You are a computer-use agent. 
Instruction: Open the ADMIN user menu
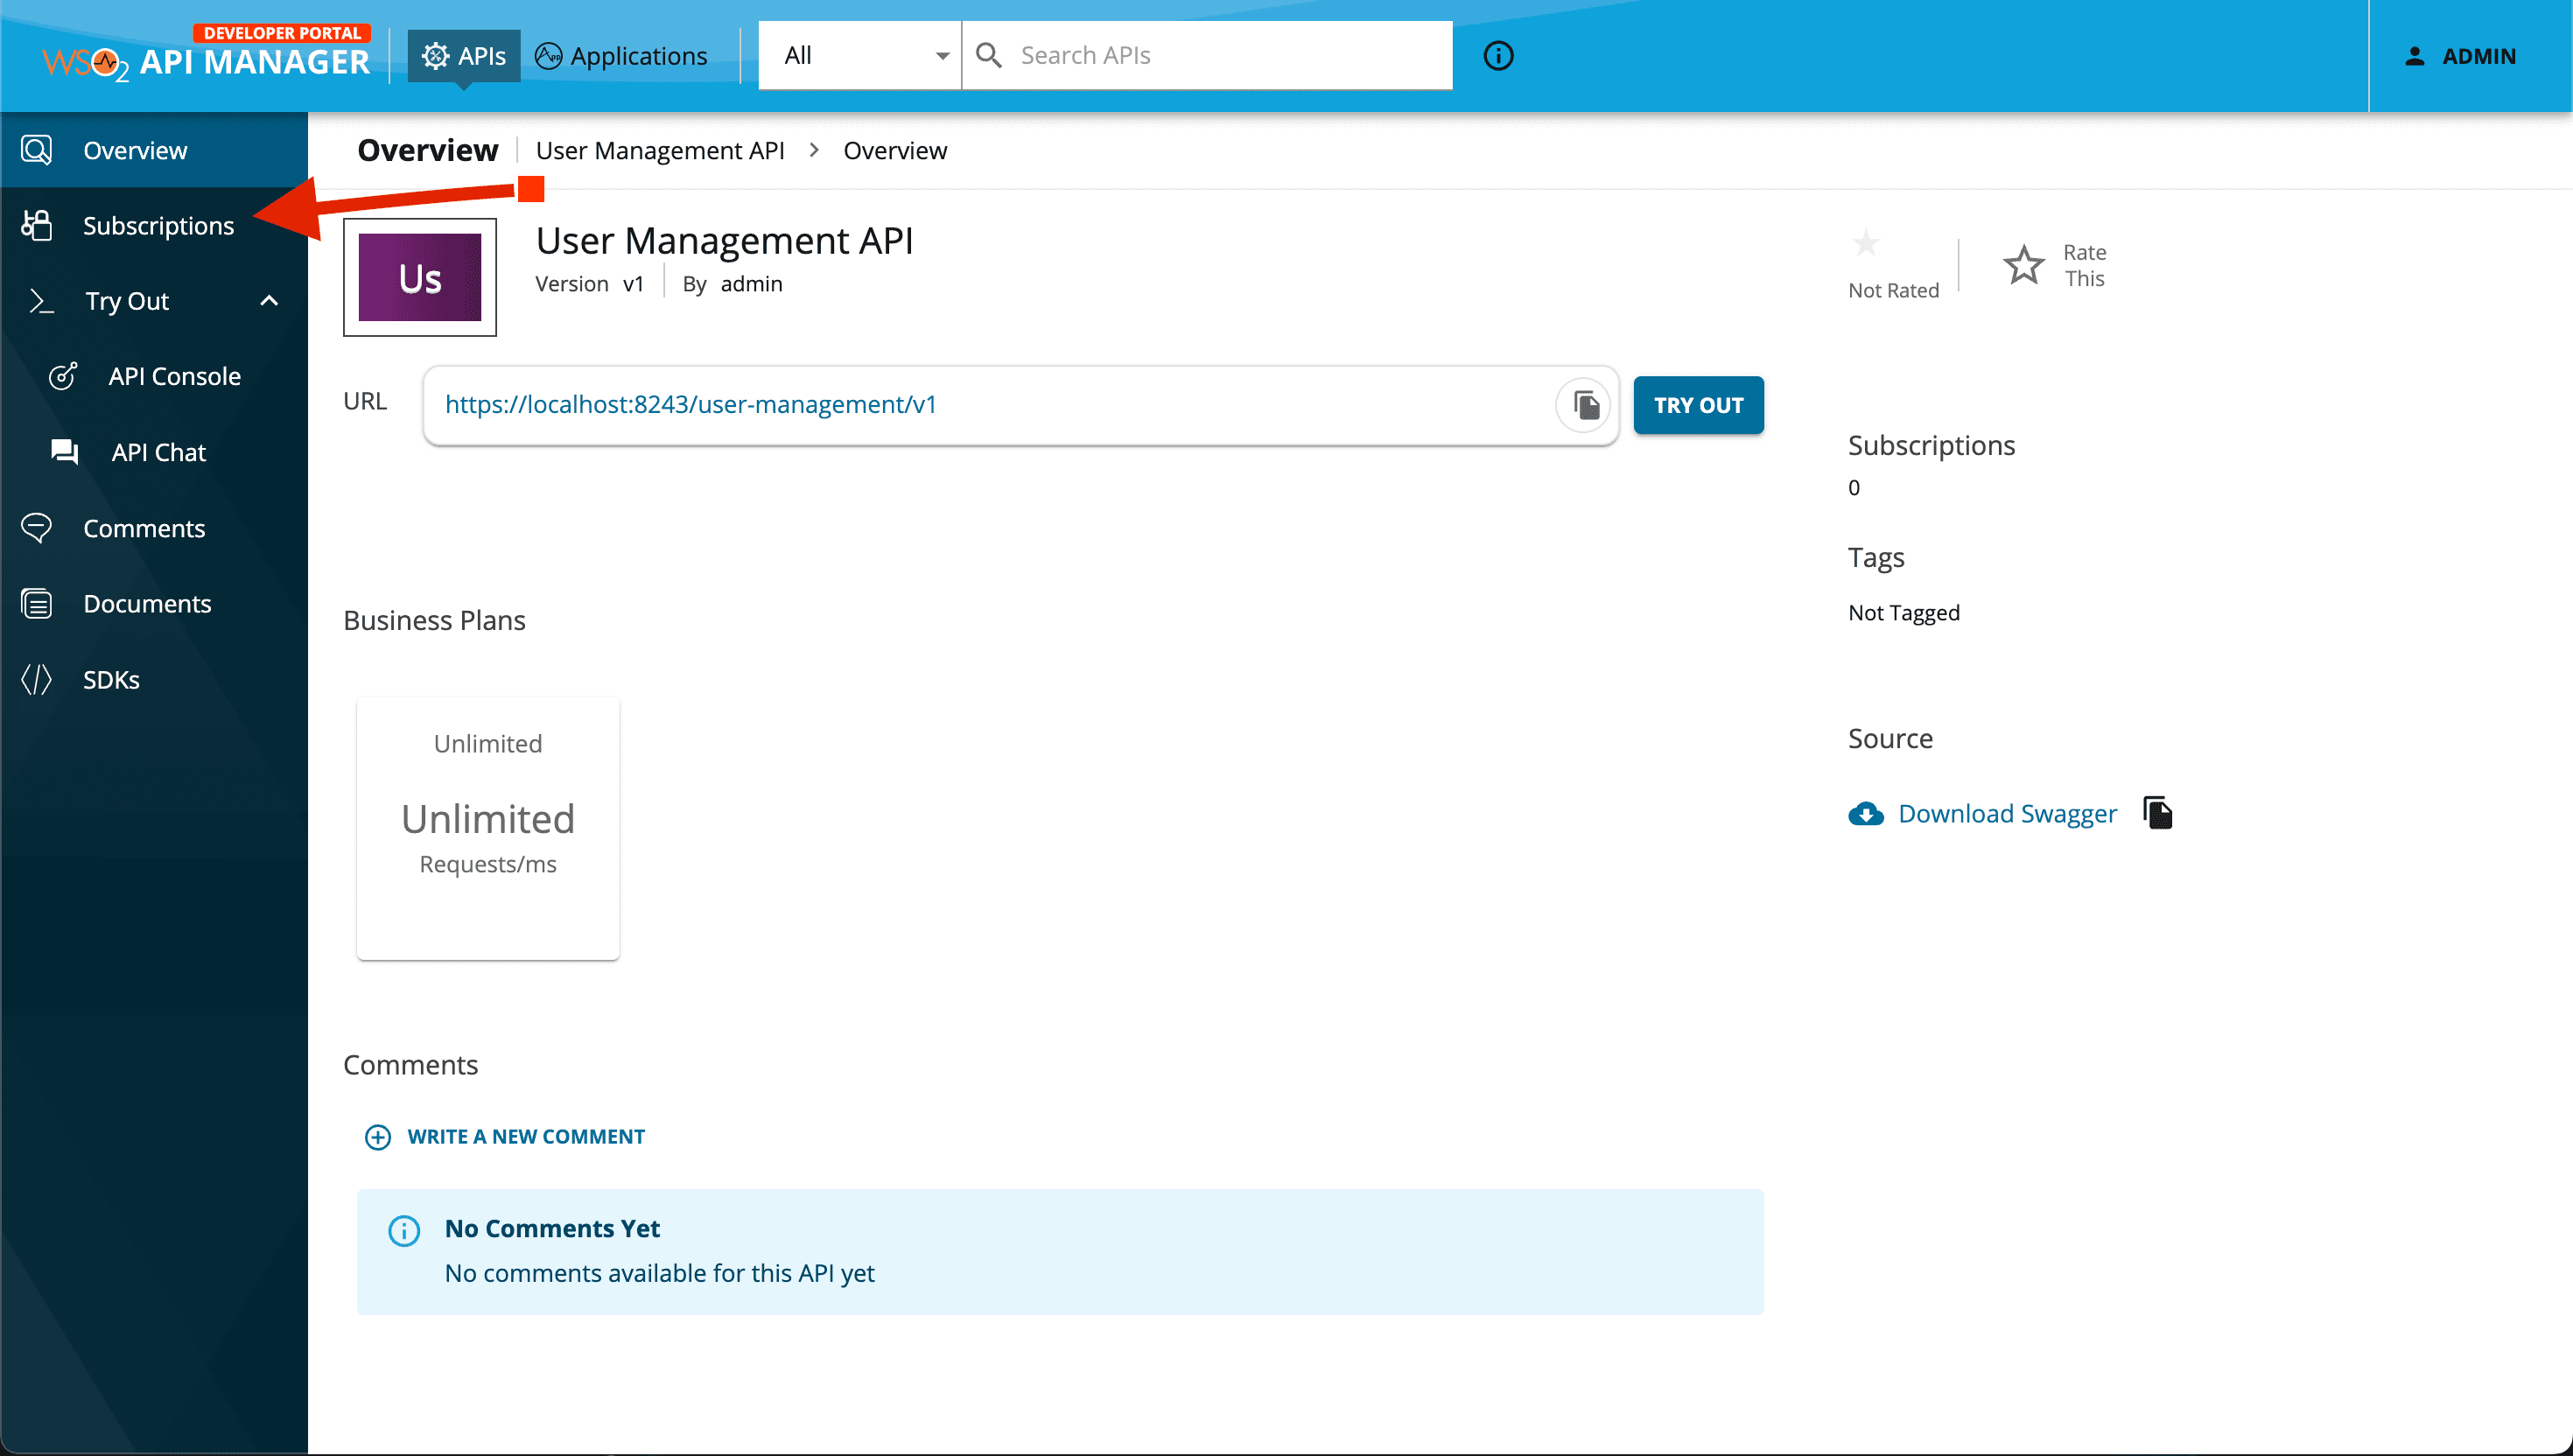point(2460,56)
